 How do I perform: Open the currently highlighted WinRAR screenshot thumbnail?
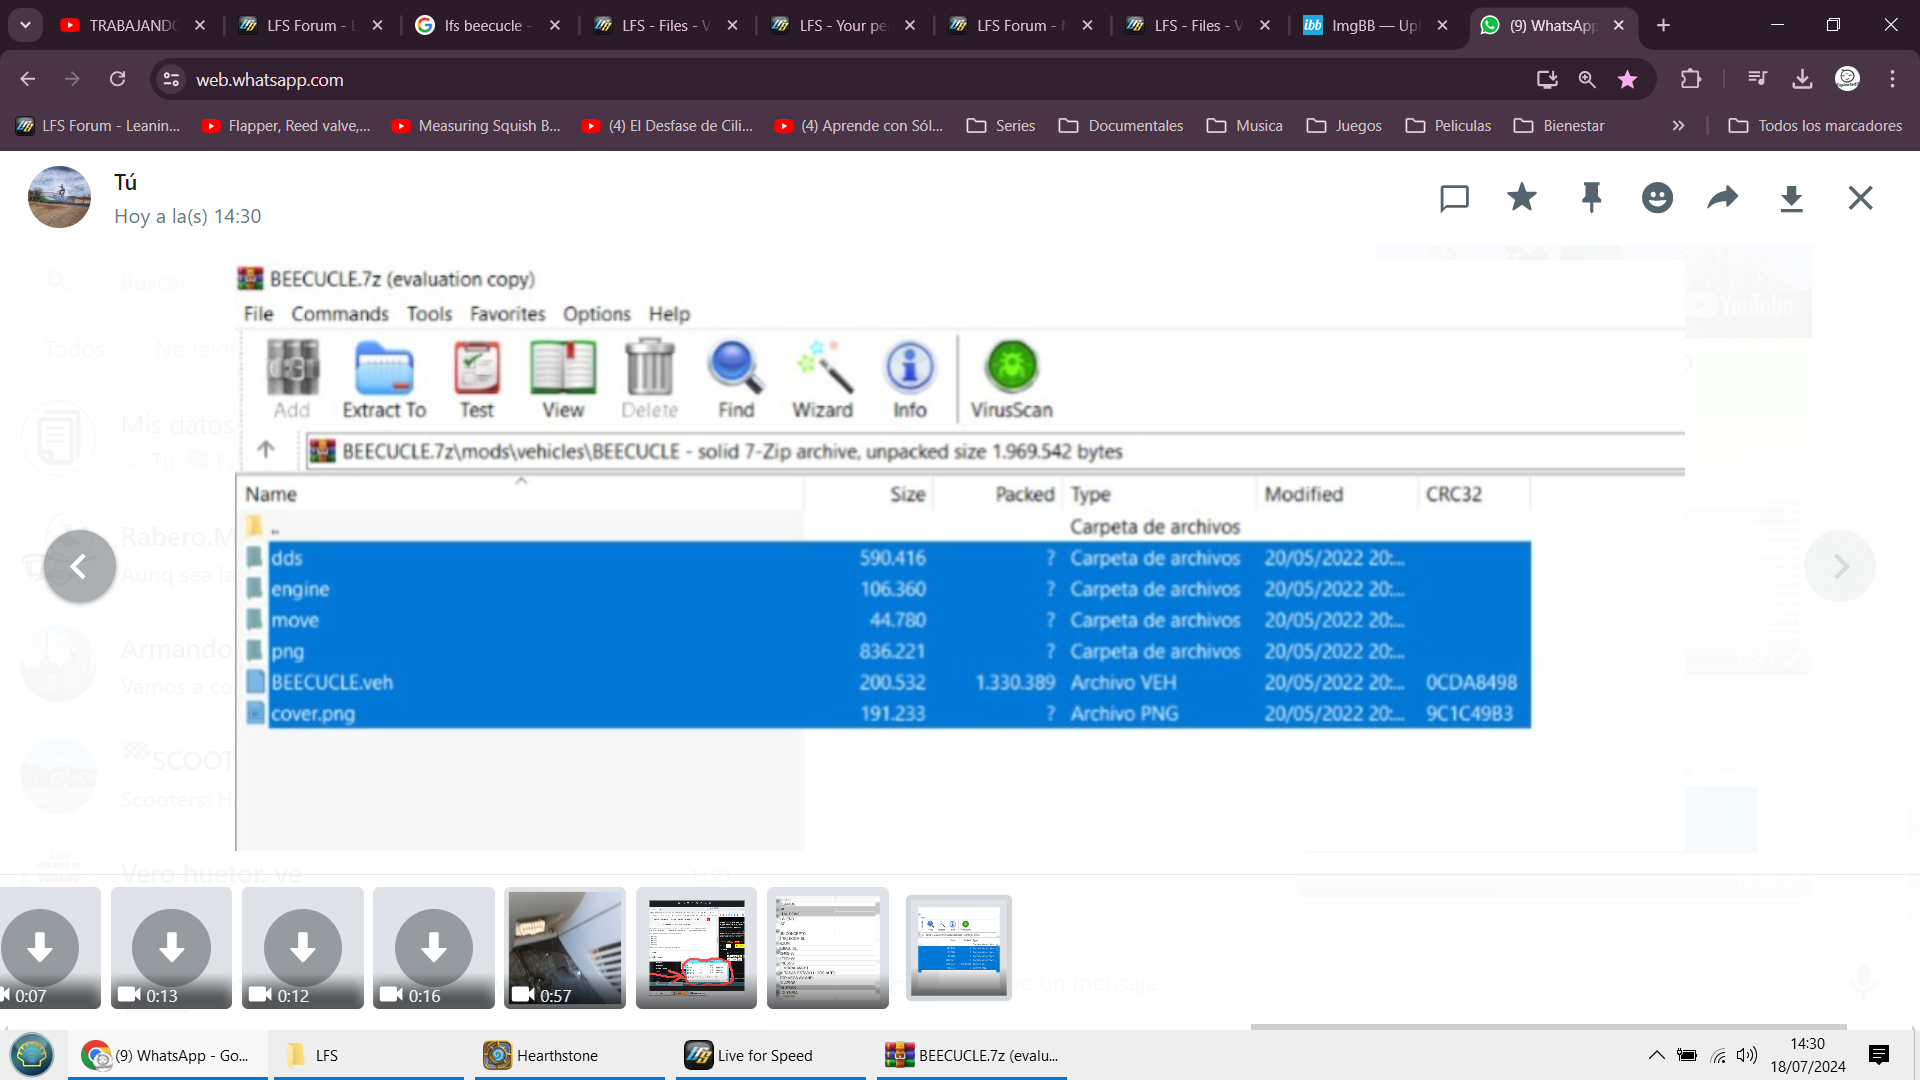click(958, 947)
